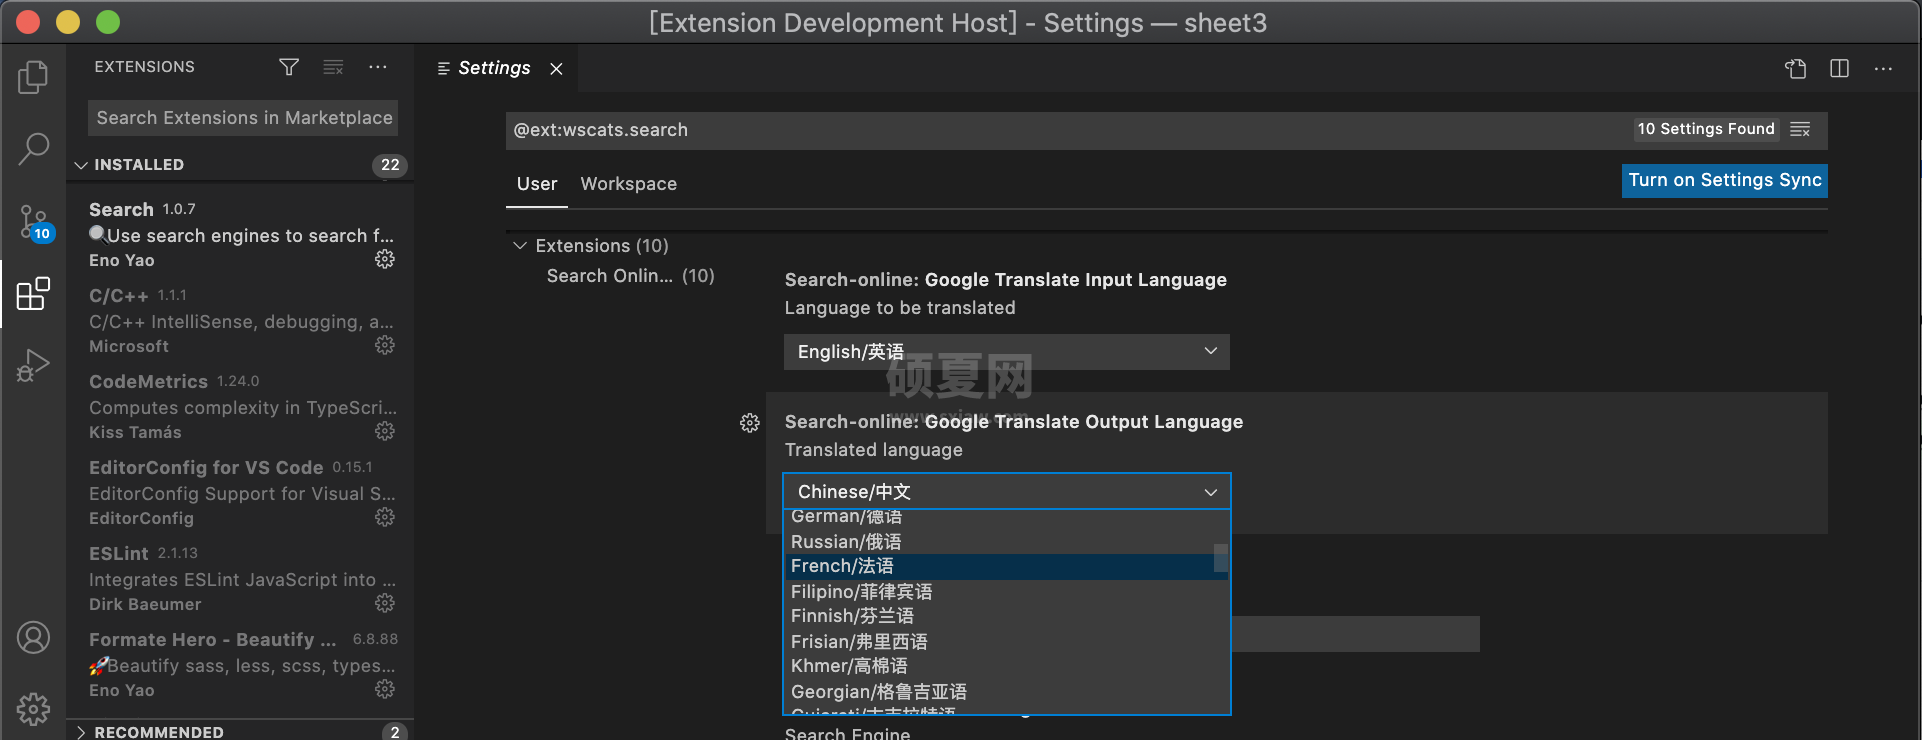Viewport: 1922px width, 740px height.
Task: Close the Output Language Chinese dropdown
Action: point(1007,492)
